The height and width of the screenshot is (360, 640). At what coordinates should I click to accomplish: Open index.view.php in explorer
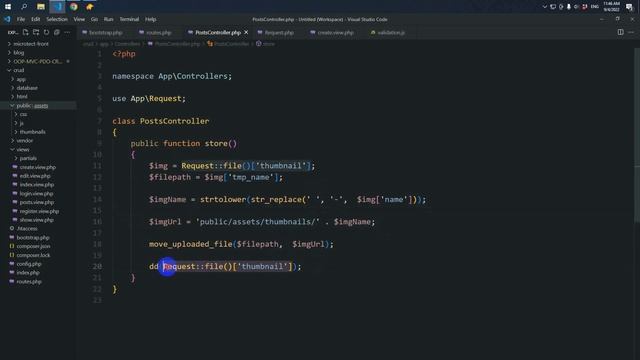point(37,184)
